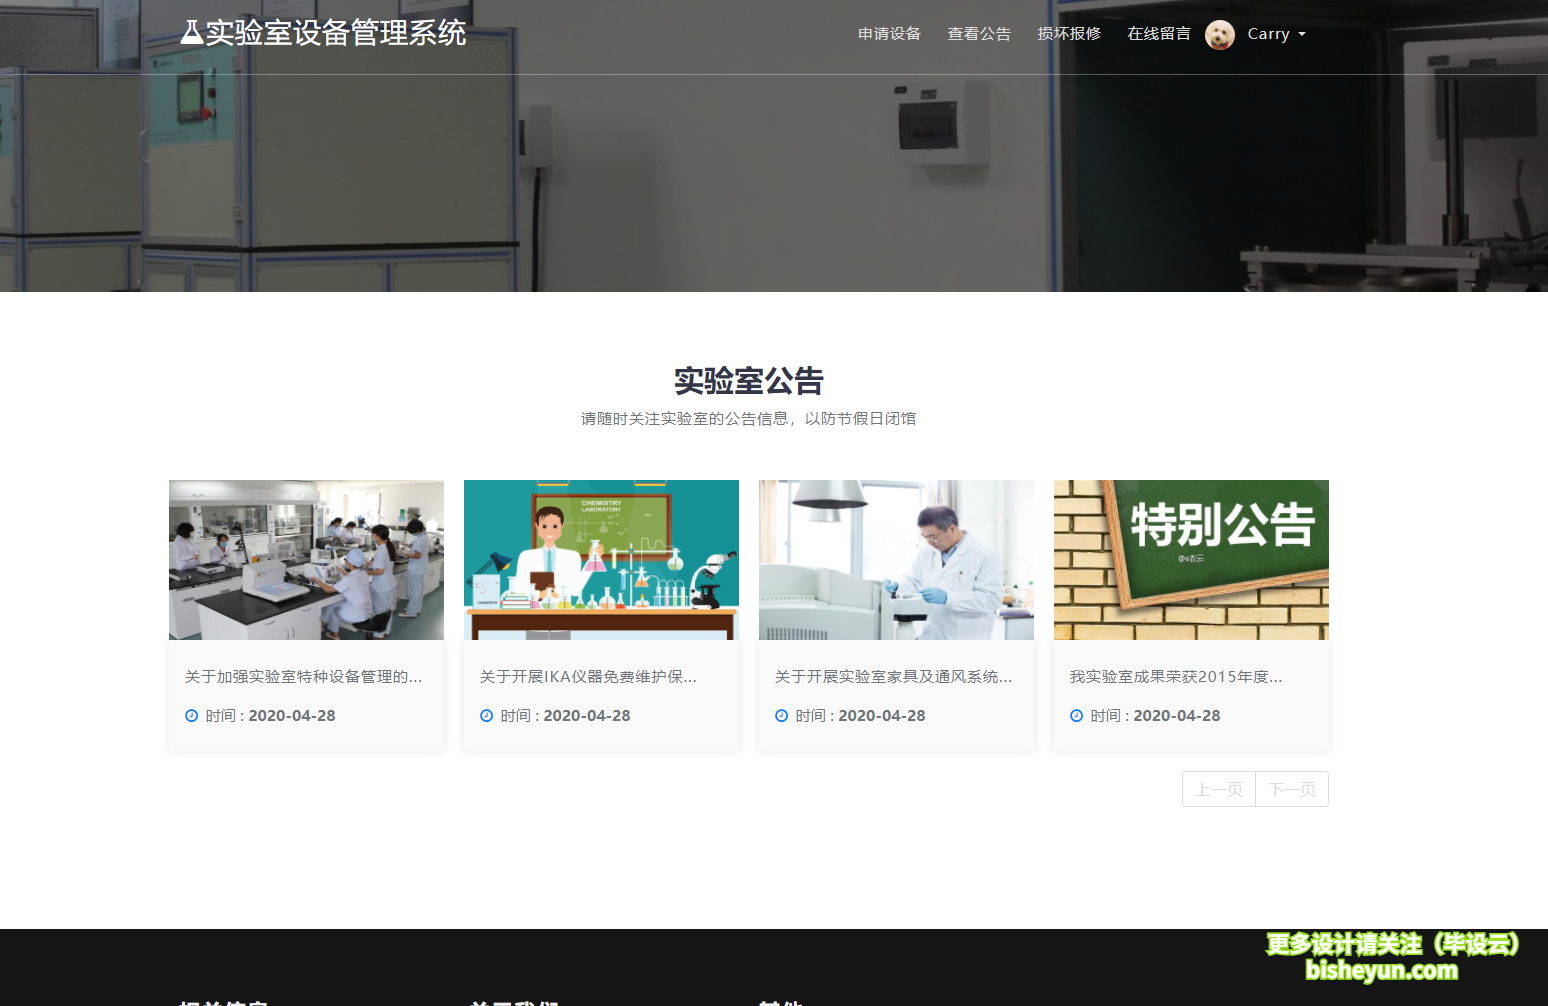Open announcement 关于加强实验室特种设备管理的
The image size is (1548, 1006).
click(301, 676)
